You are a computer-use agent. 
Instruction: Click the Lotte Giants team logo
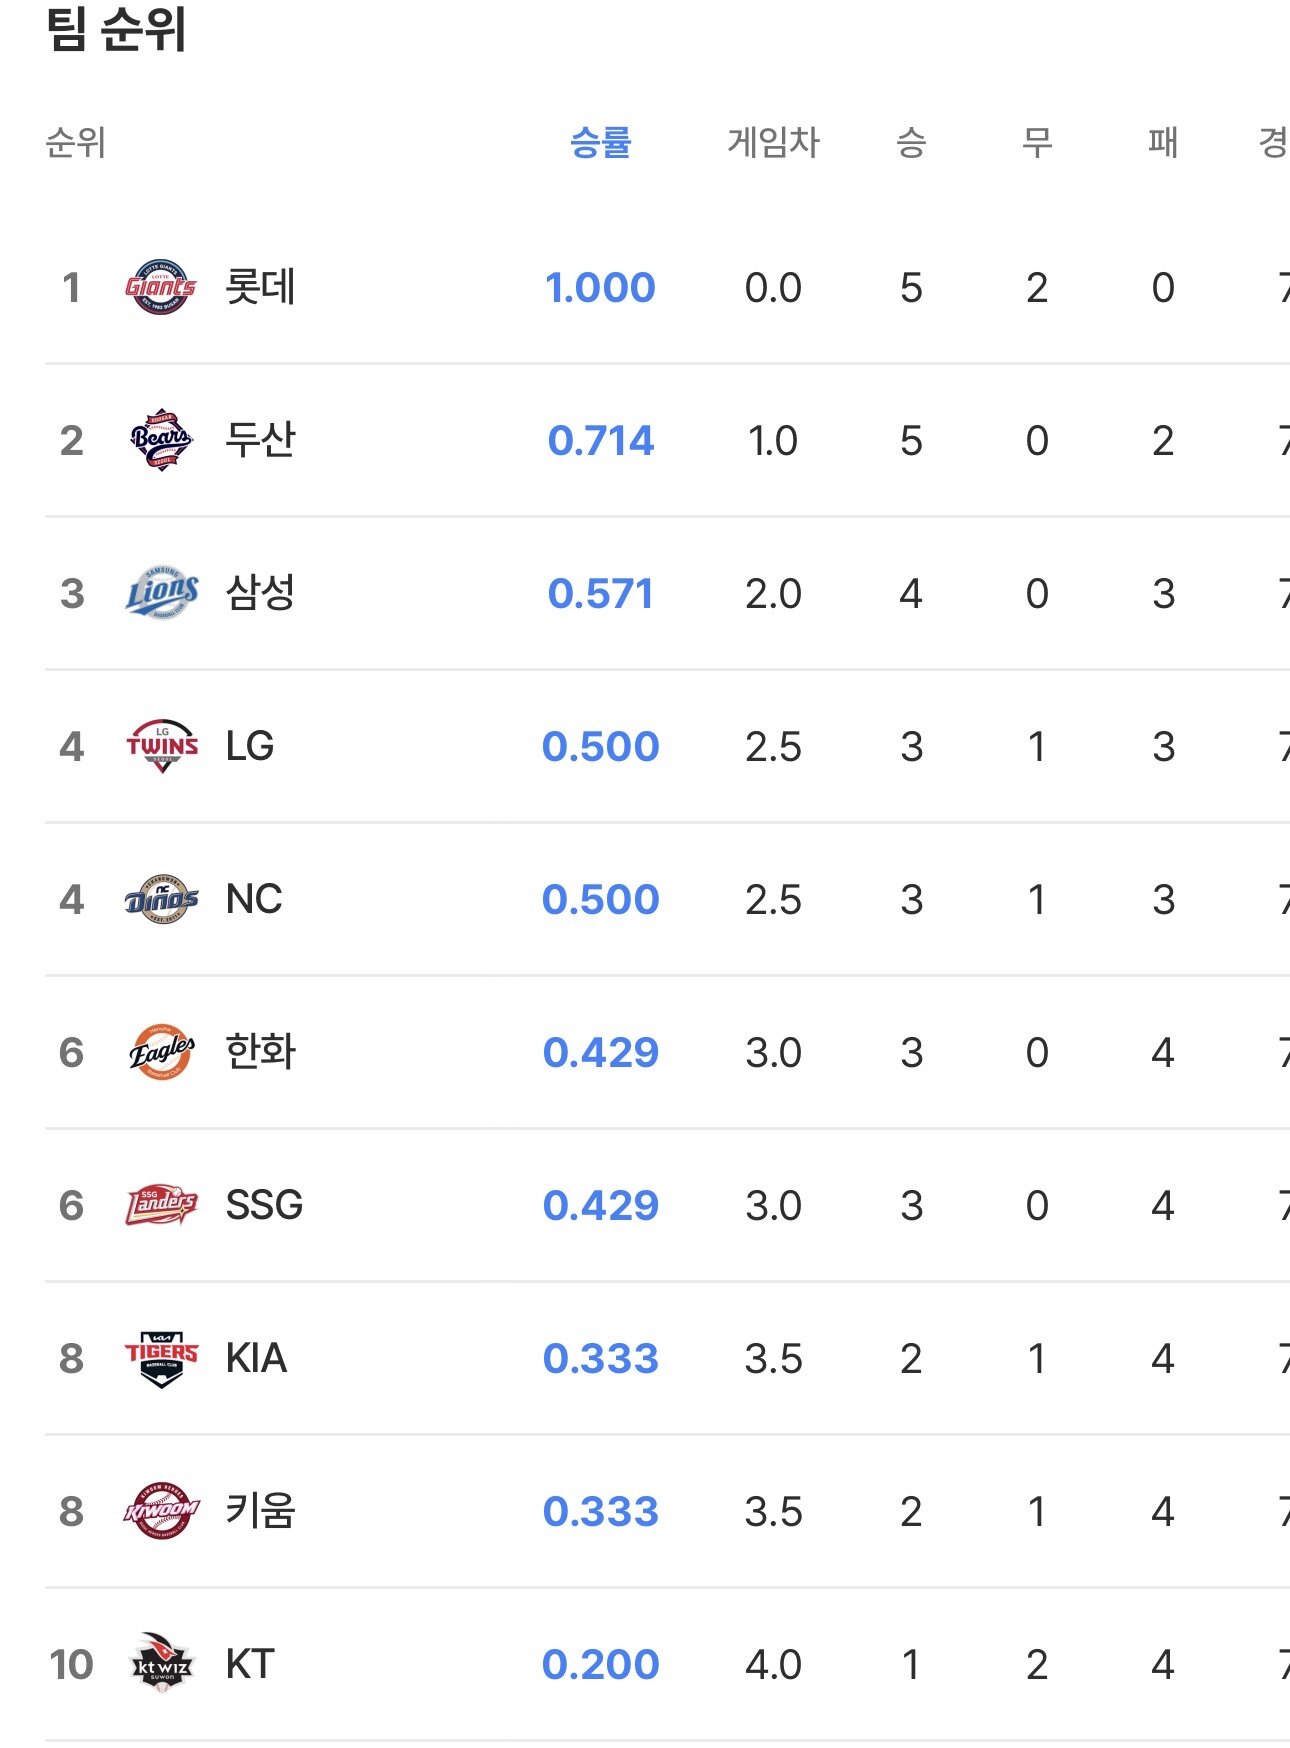[161, 288]
